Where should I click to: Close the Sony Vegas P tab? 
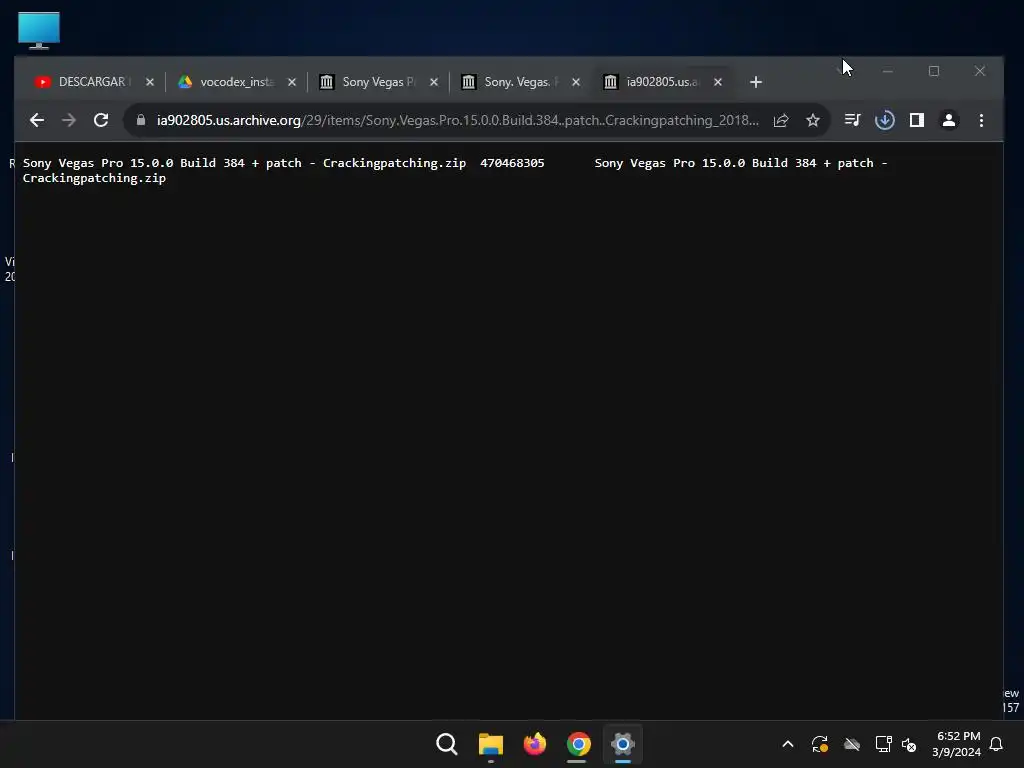click(434, 82)
